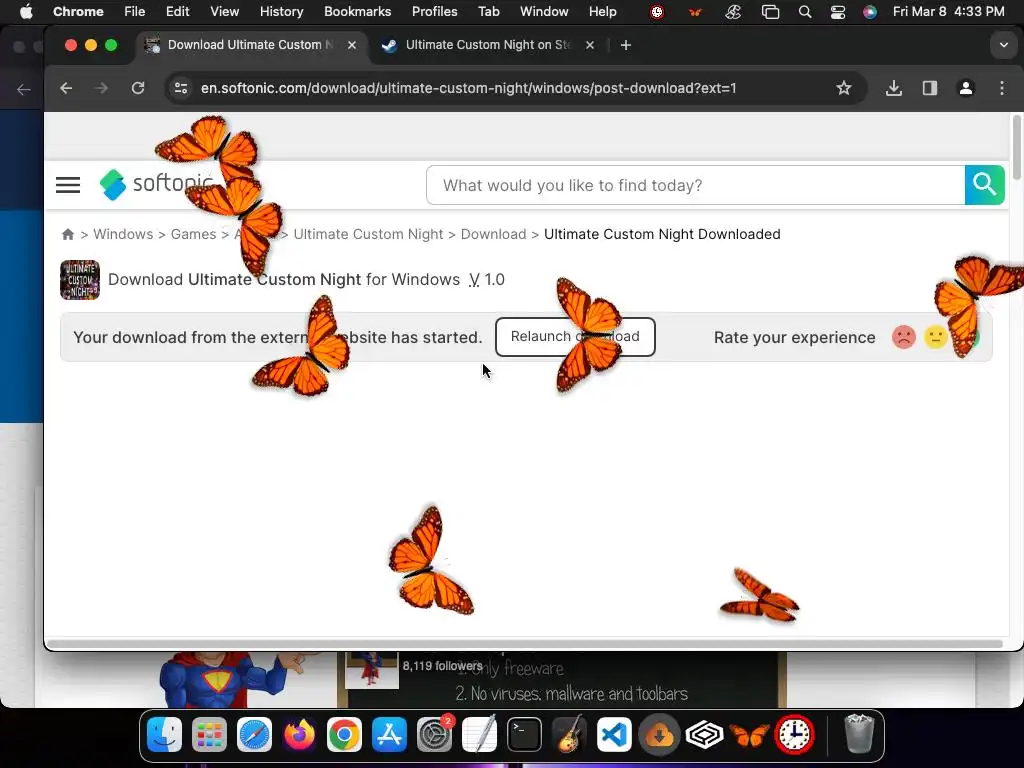
Task: Bookmark this page with star icon
Action: 844,88
